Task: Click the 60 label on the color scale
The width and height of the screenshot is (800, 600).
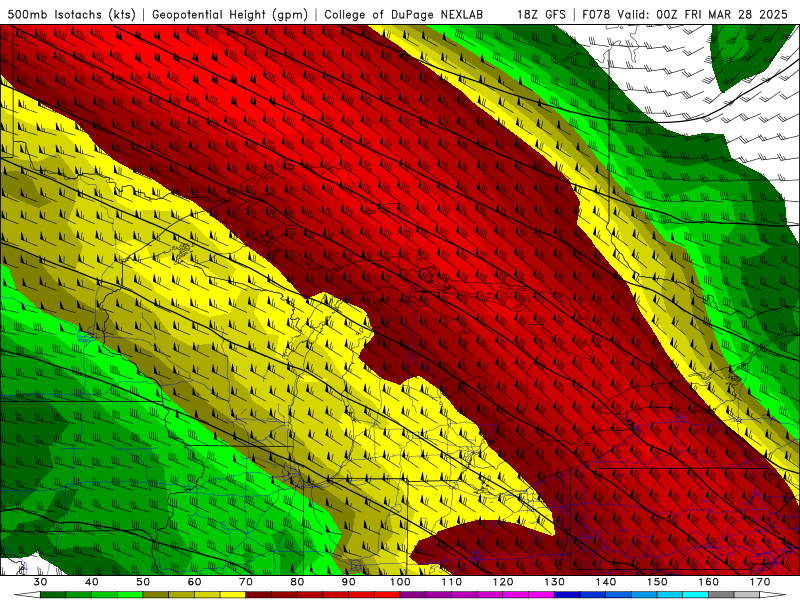Action: pos(194,582)
